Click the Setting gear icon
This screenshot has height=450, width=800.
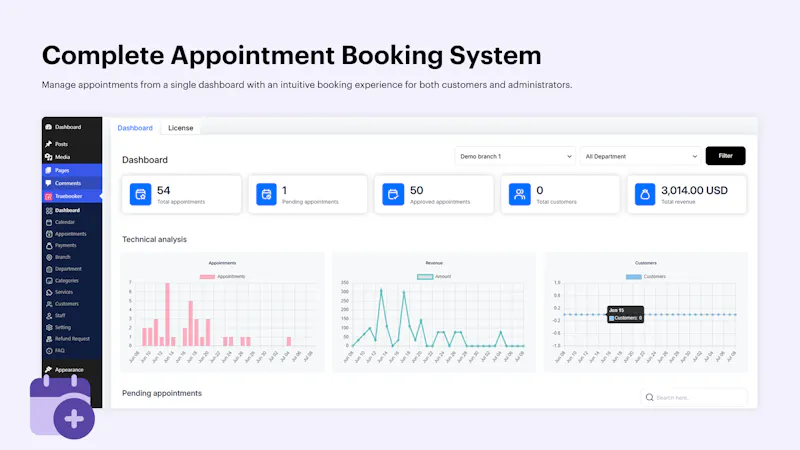pos(49,328)
